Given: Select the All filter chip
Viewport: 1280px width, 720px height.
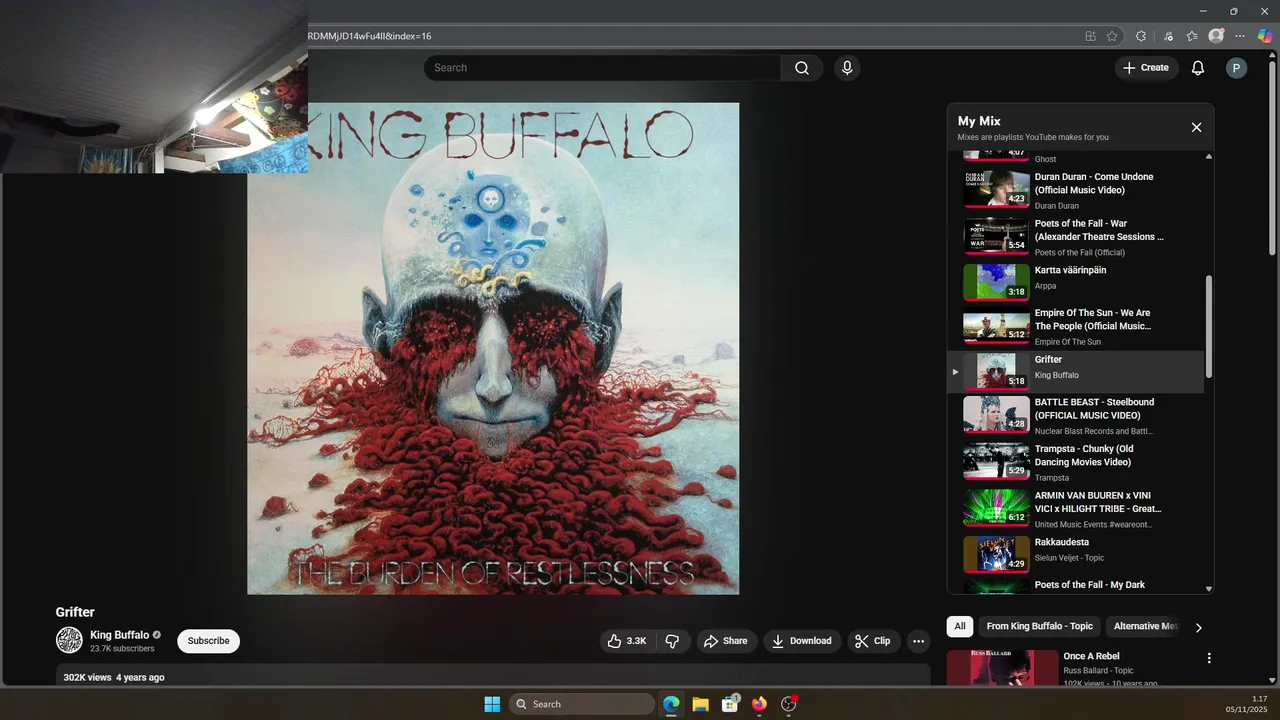Looking at the screenshot, I should tap(960, 627).
